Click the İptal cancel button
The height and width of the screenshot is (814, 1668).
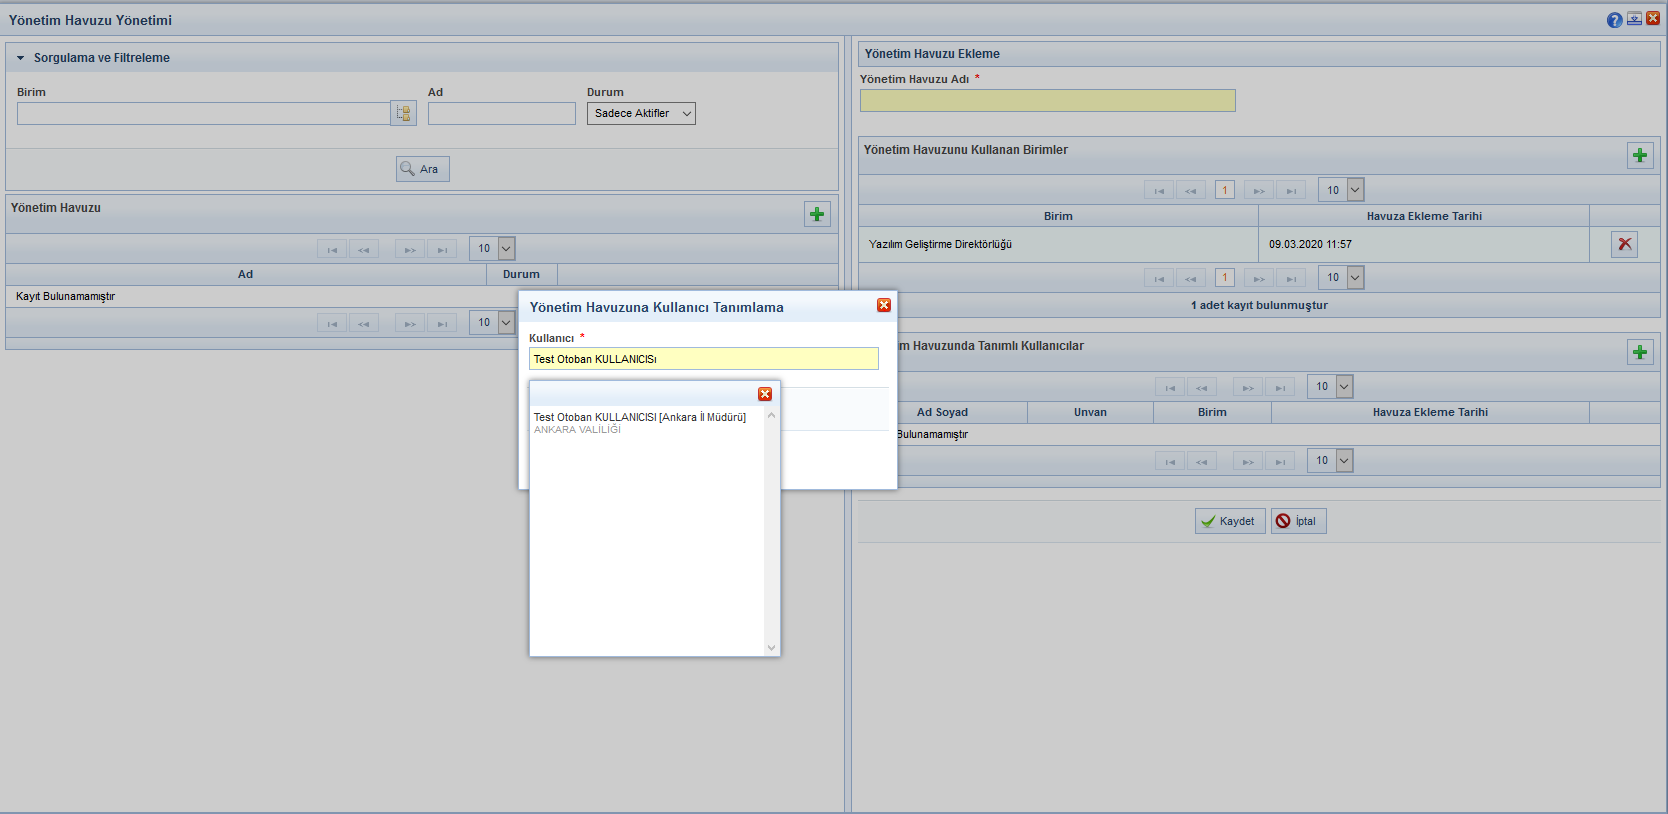click(1298, 521)
